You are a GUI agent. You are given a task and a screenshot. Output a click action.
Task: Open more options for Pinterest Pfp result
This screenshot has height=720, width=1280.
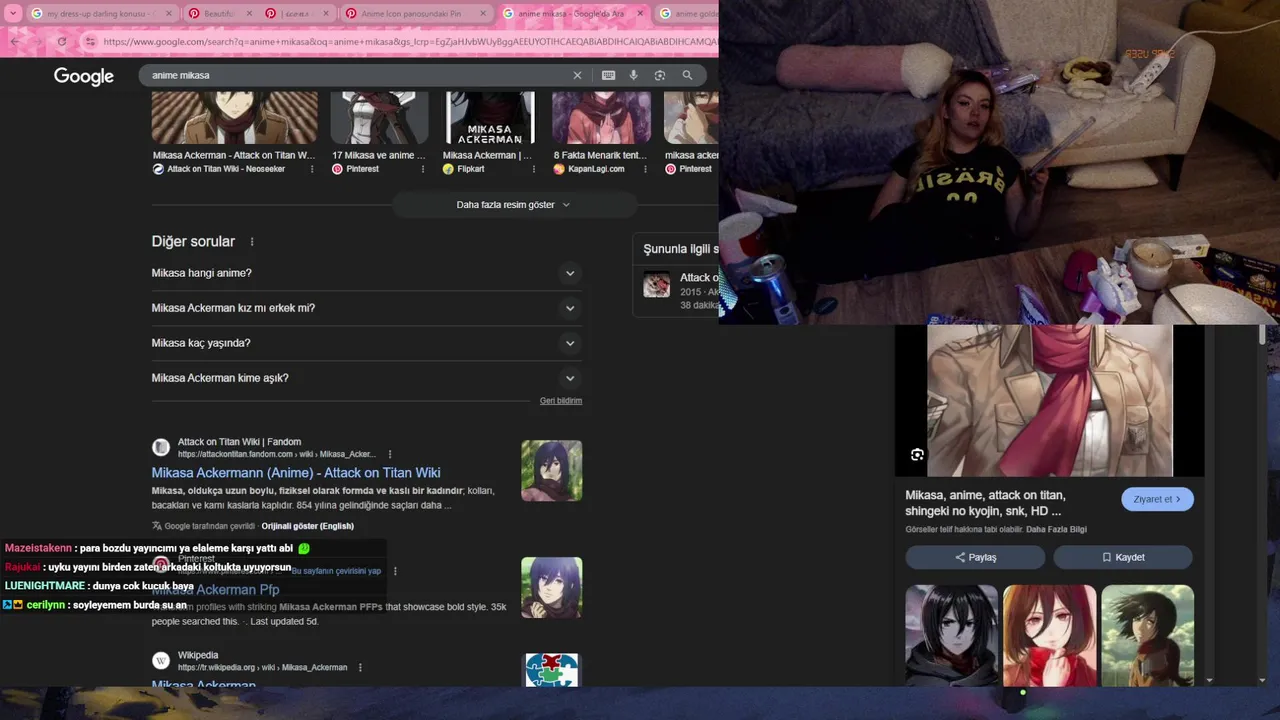(x=395, y=571)
